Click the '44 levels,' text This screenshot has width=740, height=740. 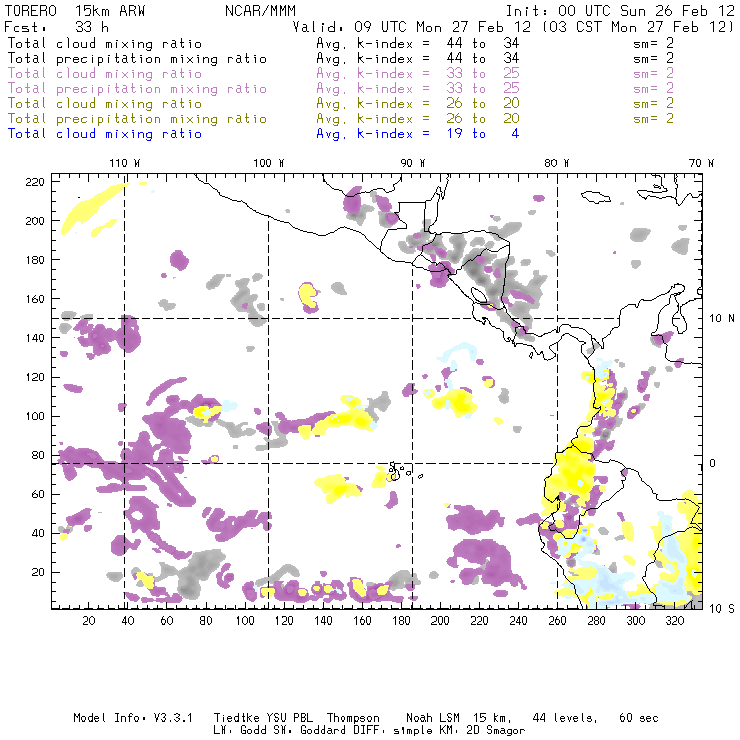pos(565,718)
